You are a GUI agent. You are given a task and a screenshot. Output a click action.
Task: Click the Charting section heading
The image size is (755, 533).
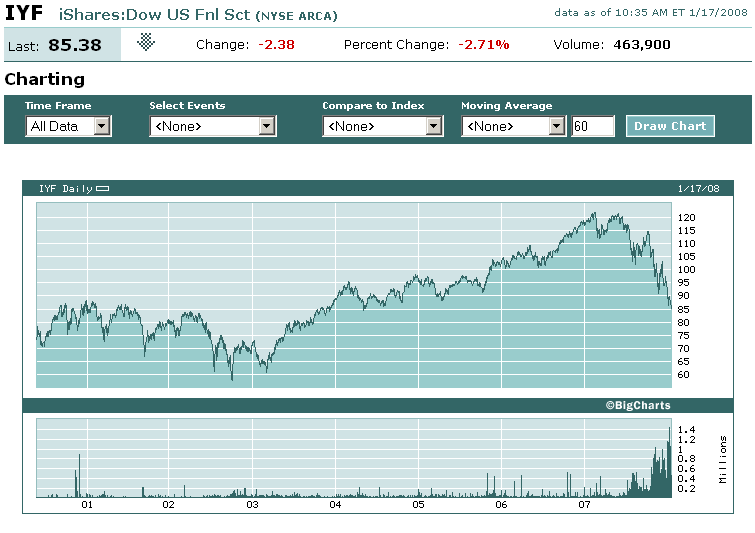click(x=45, y=79)
